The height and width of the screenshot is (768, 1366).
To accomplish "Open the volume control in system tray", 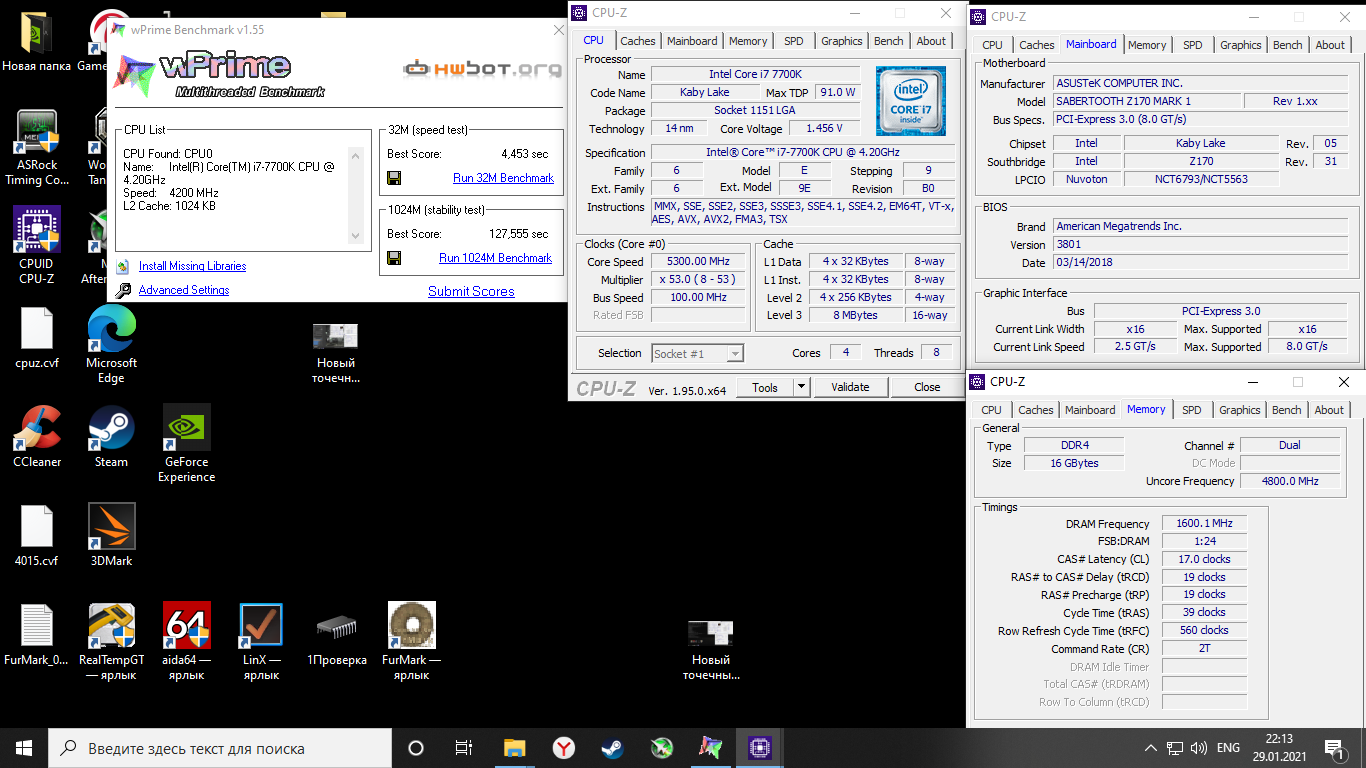I will click(x=1198, y=747).
